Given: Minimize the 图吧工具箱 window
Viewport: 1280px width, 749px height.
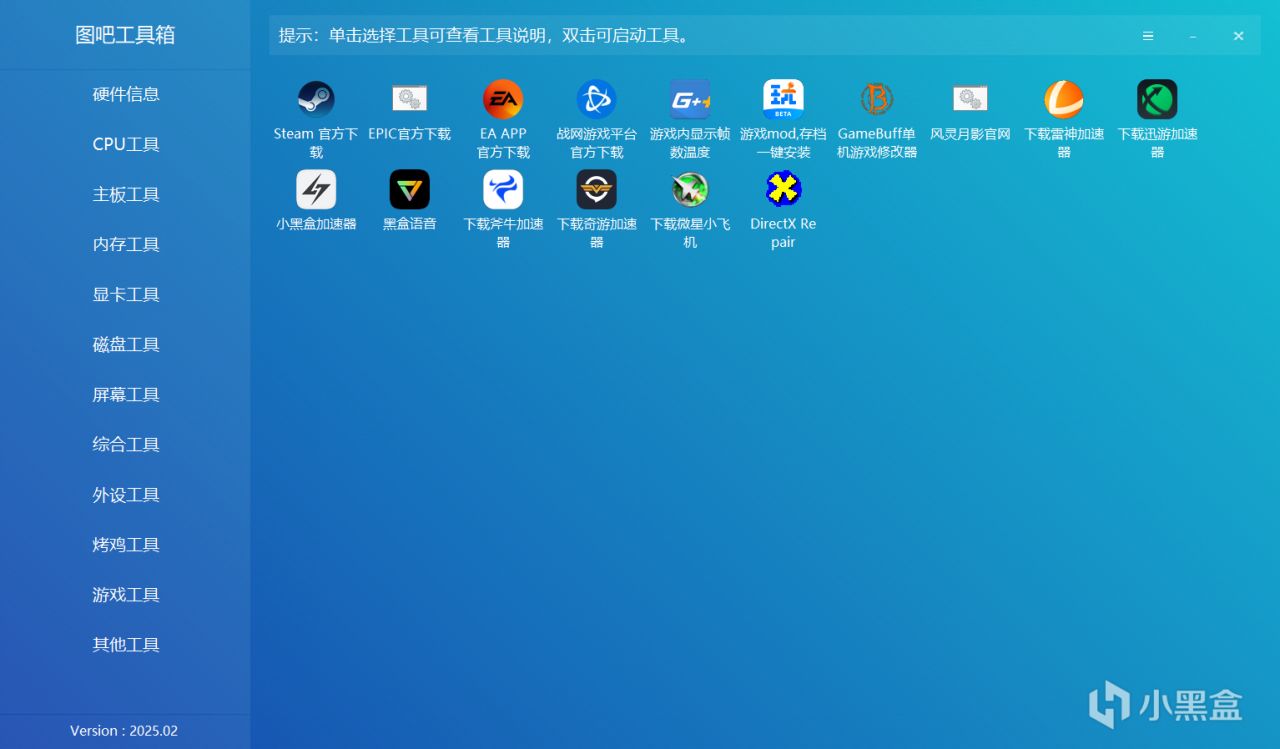Looking at the screenshot, I should point(1193,36).
